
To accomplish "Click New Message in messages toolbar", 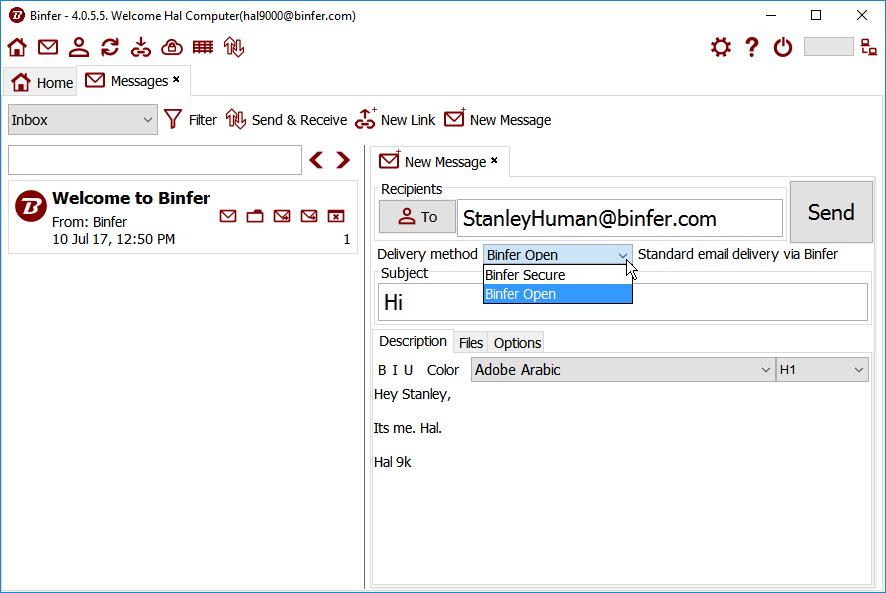I will point(498,119).
